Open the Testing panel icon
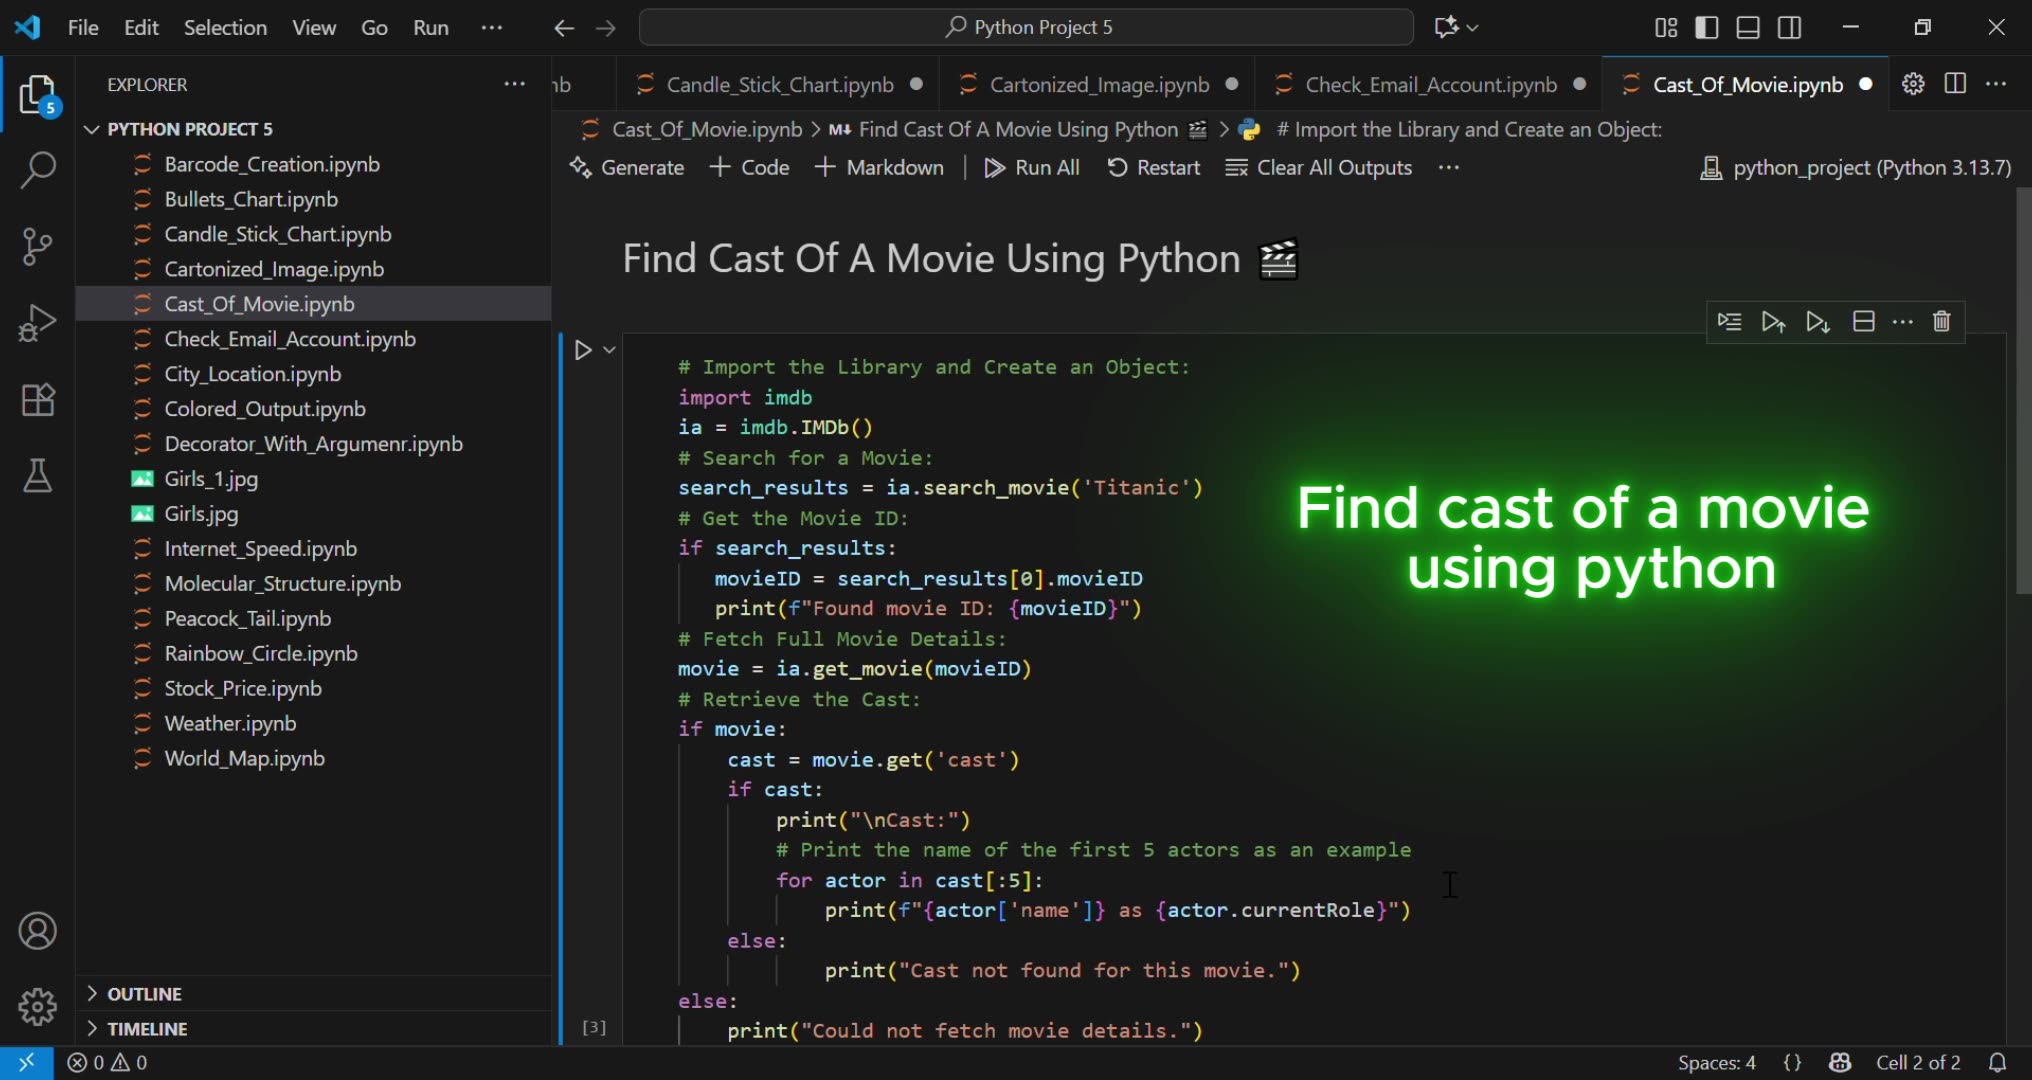This screenshot has height=1080, width=2032. [38, 476]
